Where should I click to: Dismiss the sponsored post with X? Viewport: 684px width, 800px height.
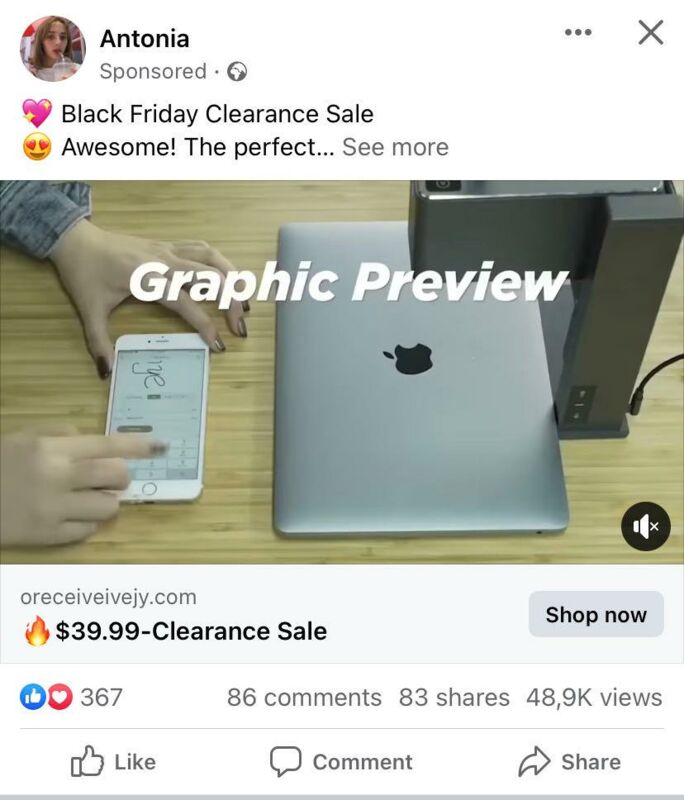(x=651, y=33)
